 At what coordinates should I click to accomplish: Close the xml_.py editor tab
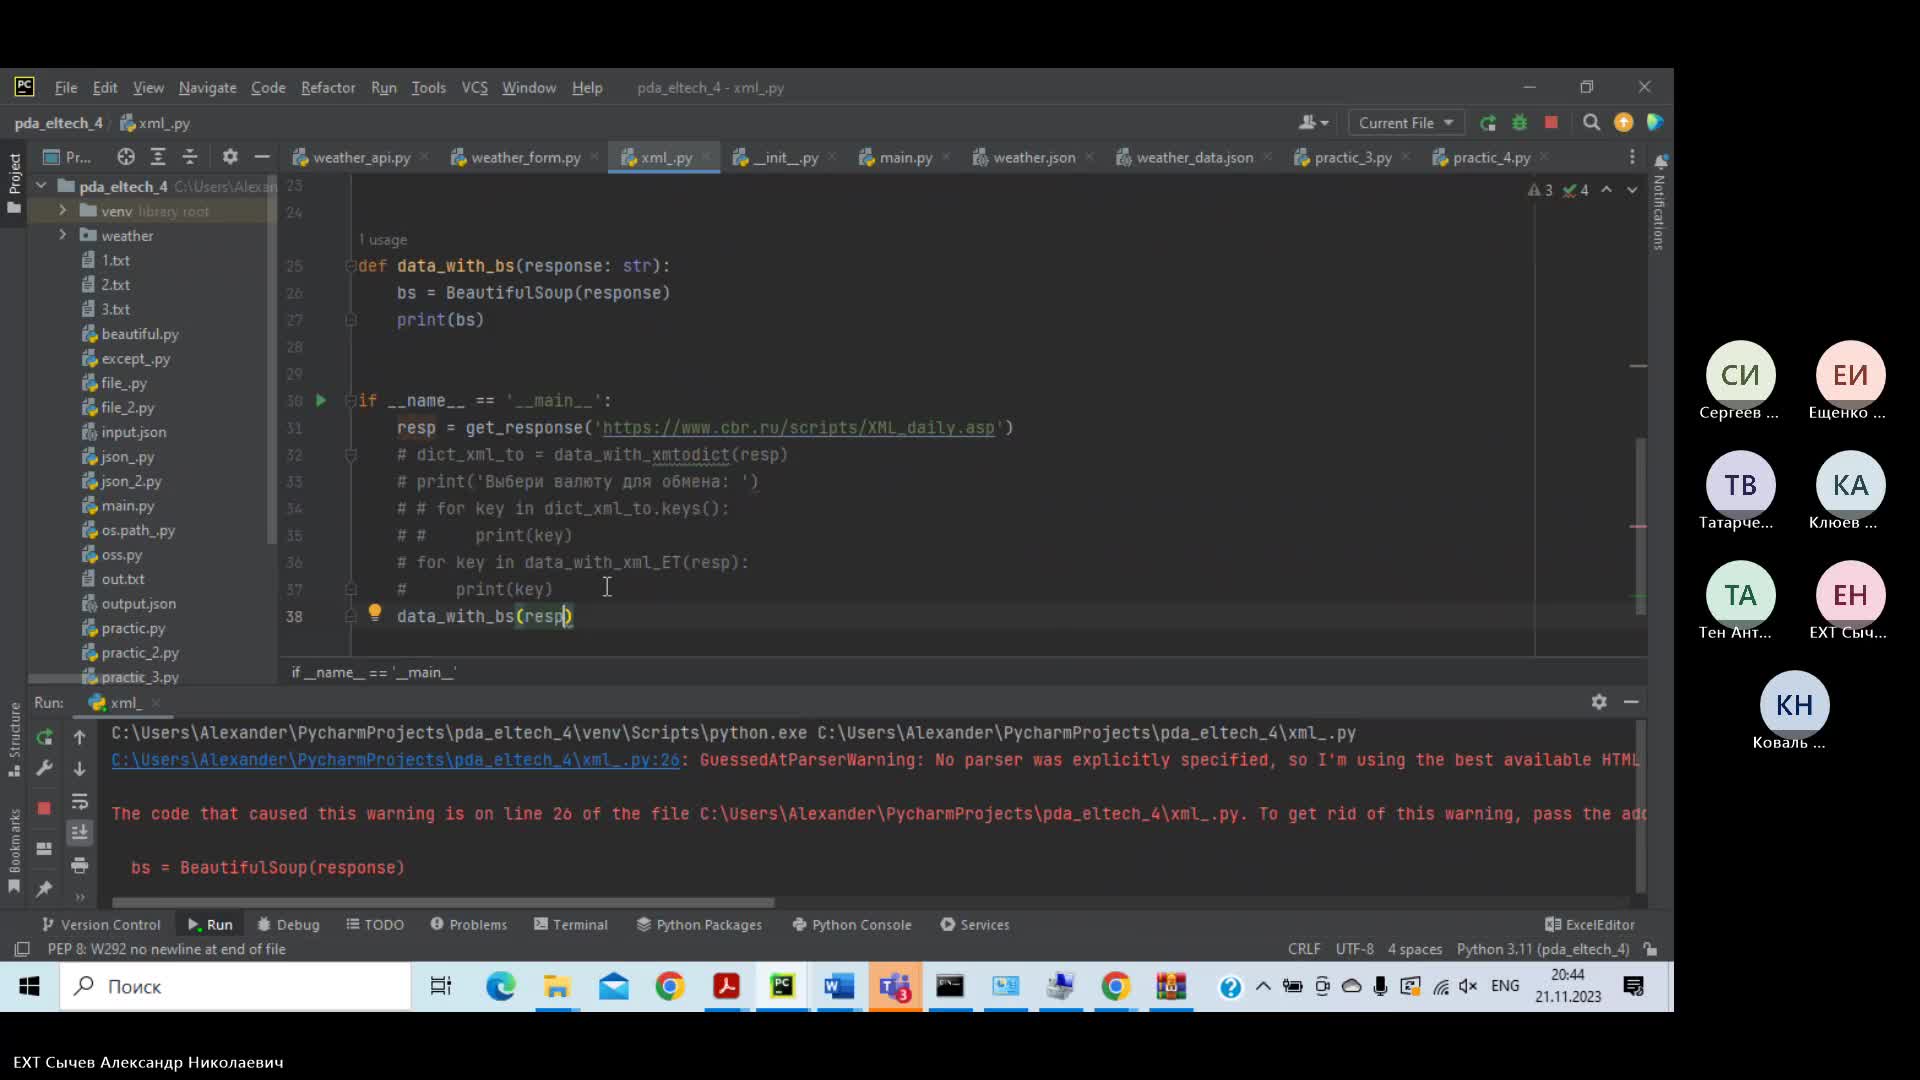706,158
